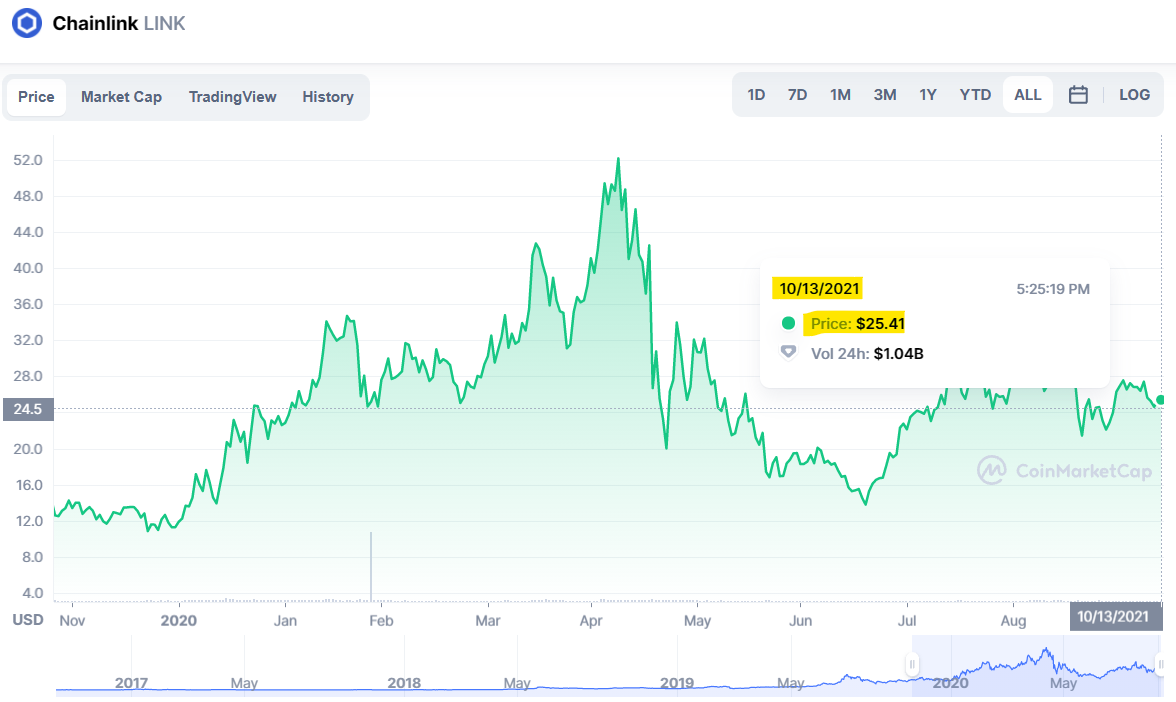Click the Jul x-axis label
The height and width of the screenshot is (702, 1176).
pyautogui.click(x=907, y=620)
